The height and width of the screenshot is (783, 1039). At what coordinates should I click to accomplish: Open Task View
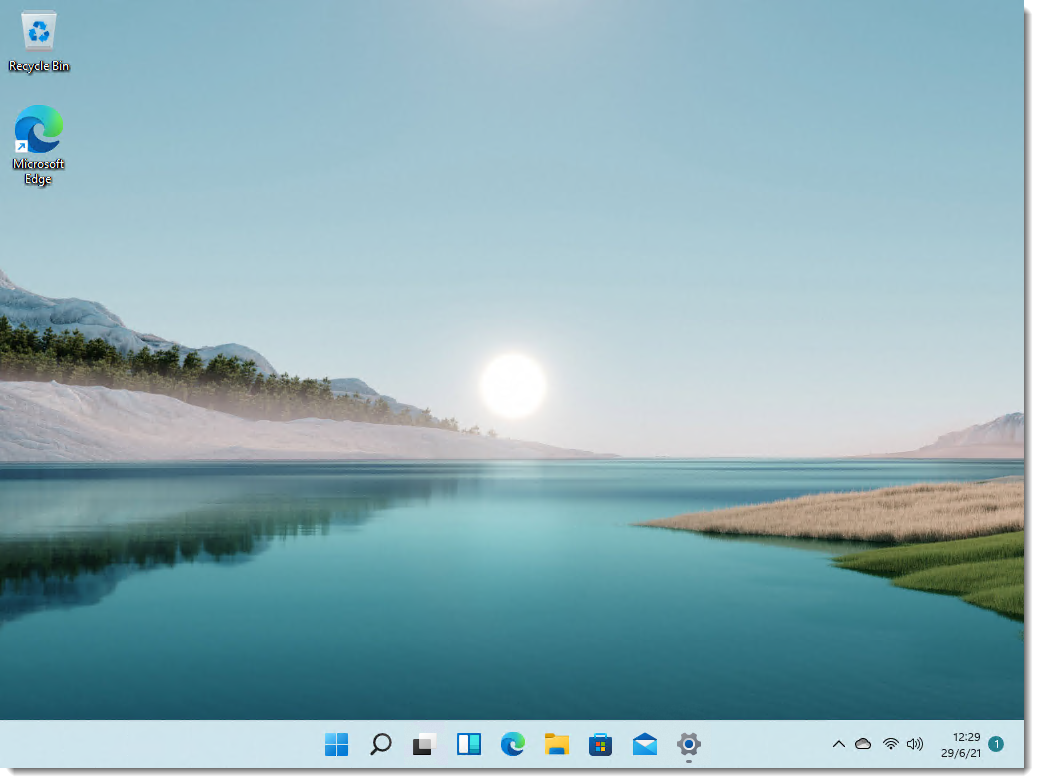(424, 744)
